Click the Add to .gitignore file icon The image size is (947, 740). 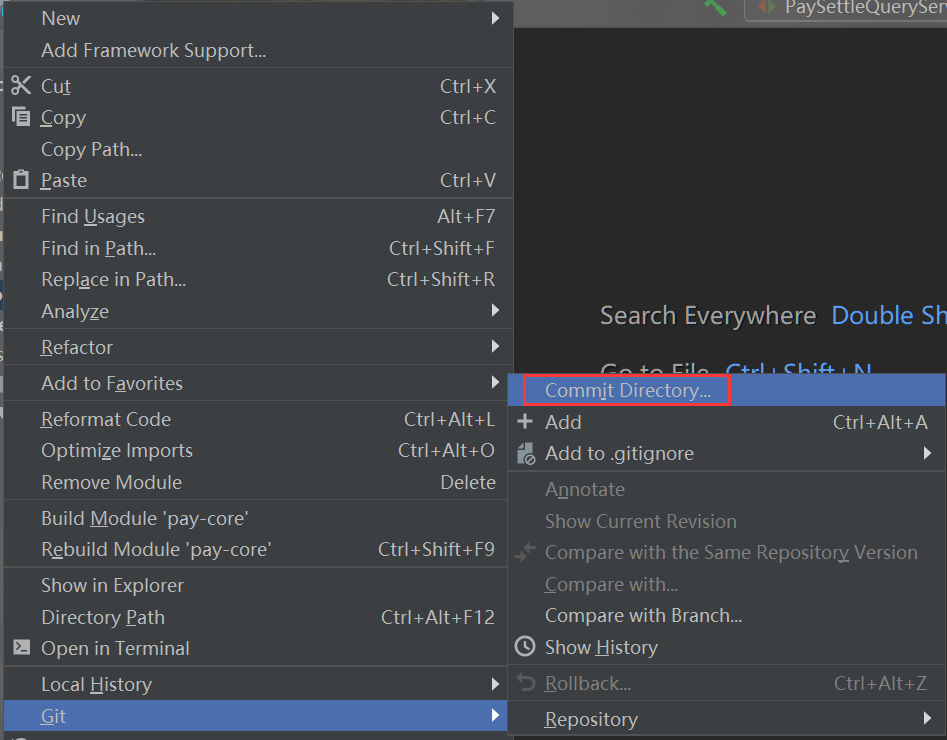(525, 455)
